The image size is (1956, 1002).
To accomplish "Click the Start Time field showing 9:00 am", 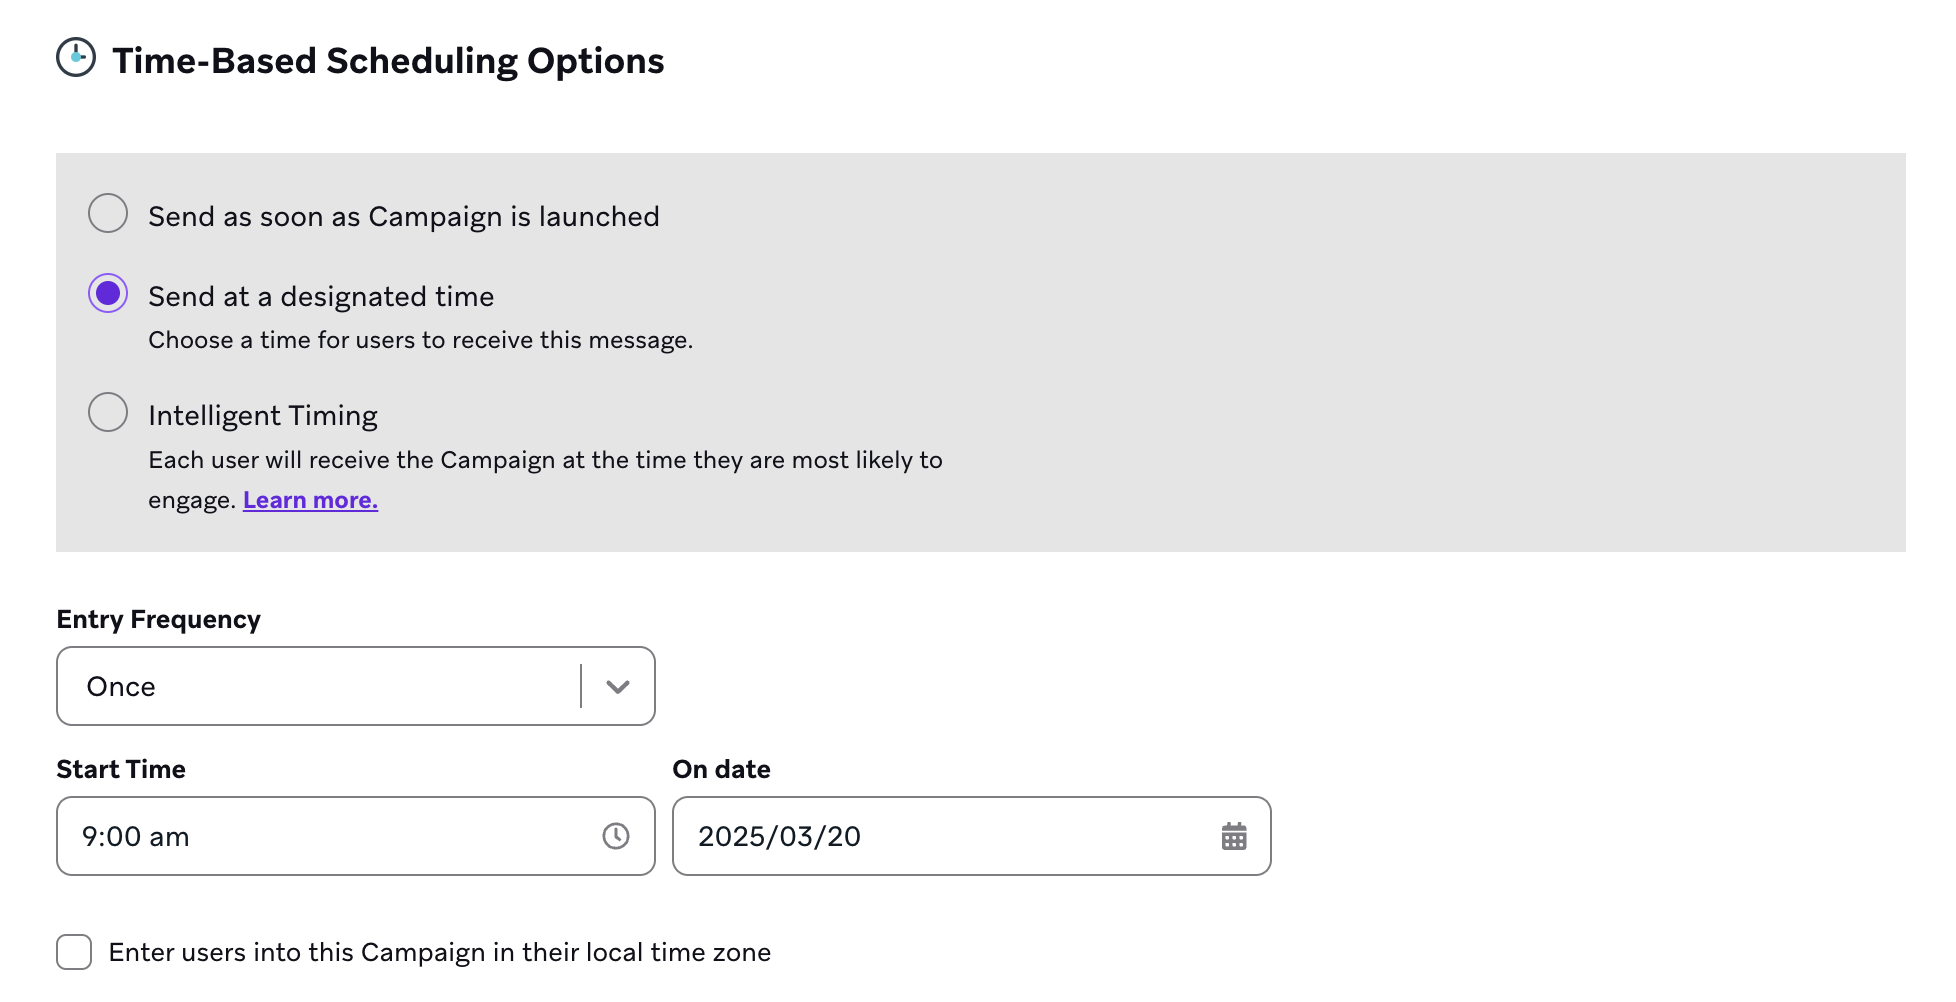I will click(x=330, y=836).
